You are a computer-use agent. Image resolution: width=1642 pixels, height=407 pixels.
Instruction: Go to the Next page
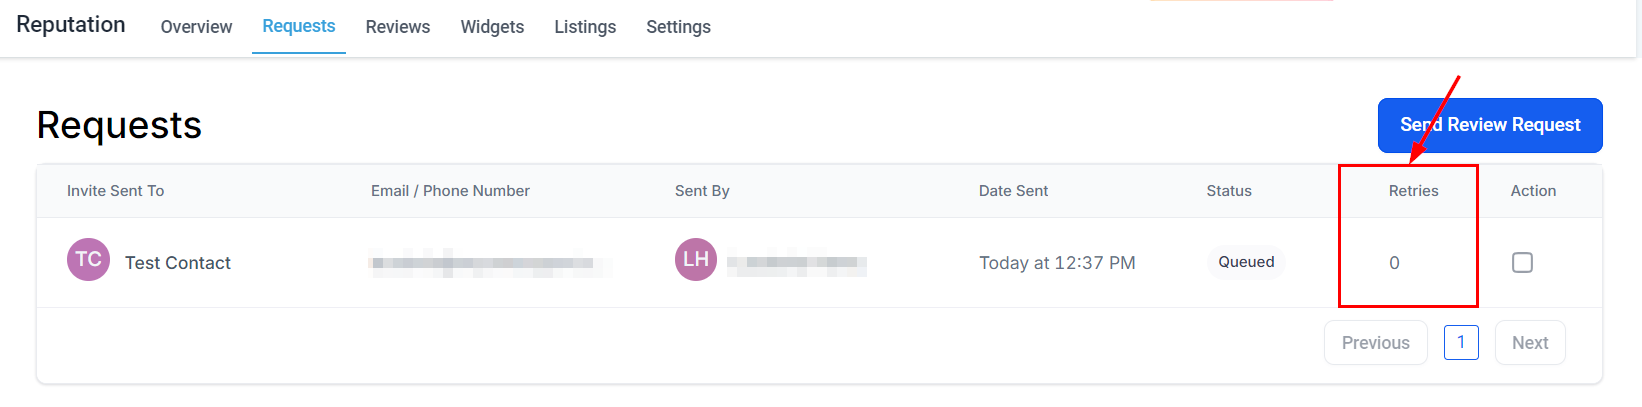(x=1530, y=343)
